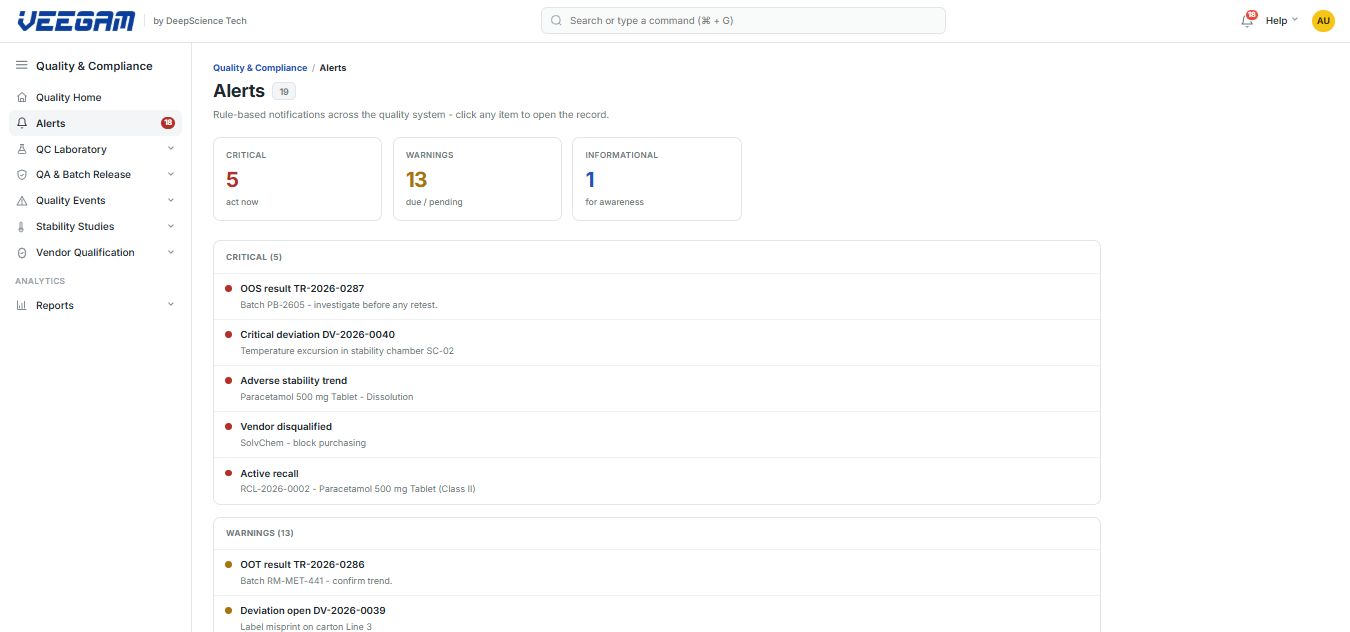This screenshot has height=632, width=1350.
Task: Expand the Reports section chevron
Action: (x=171, y=305)
